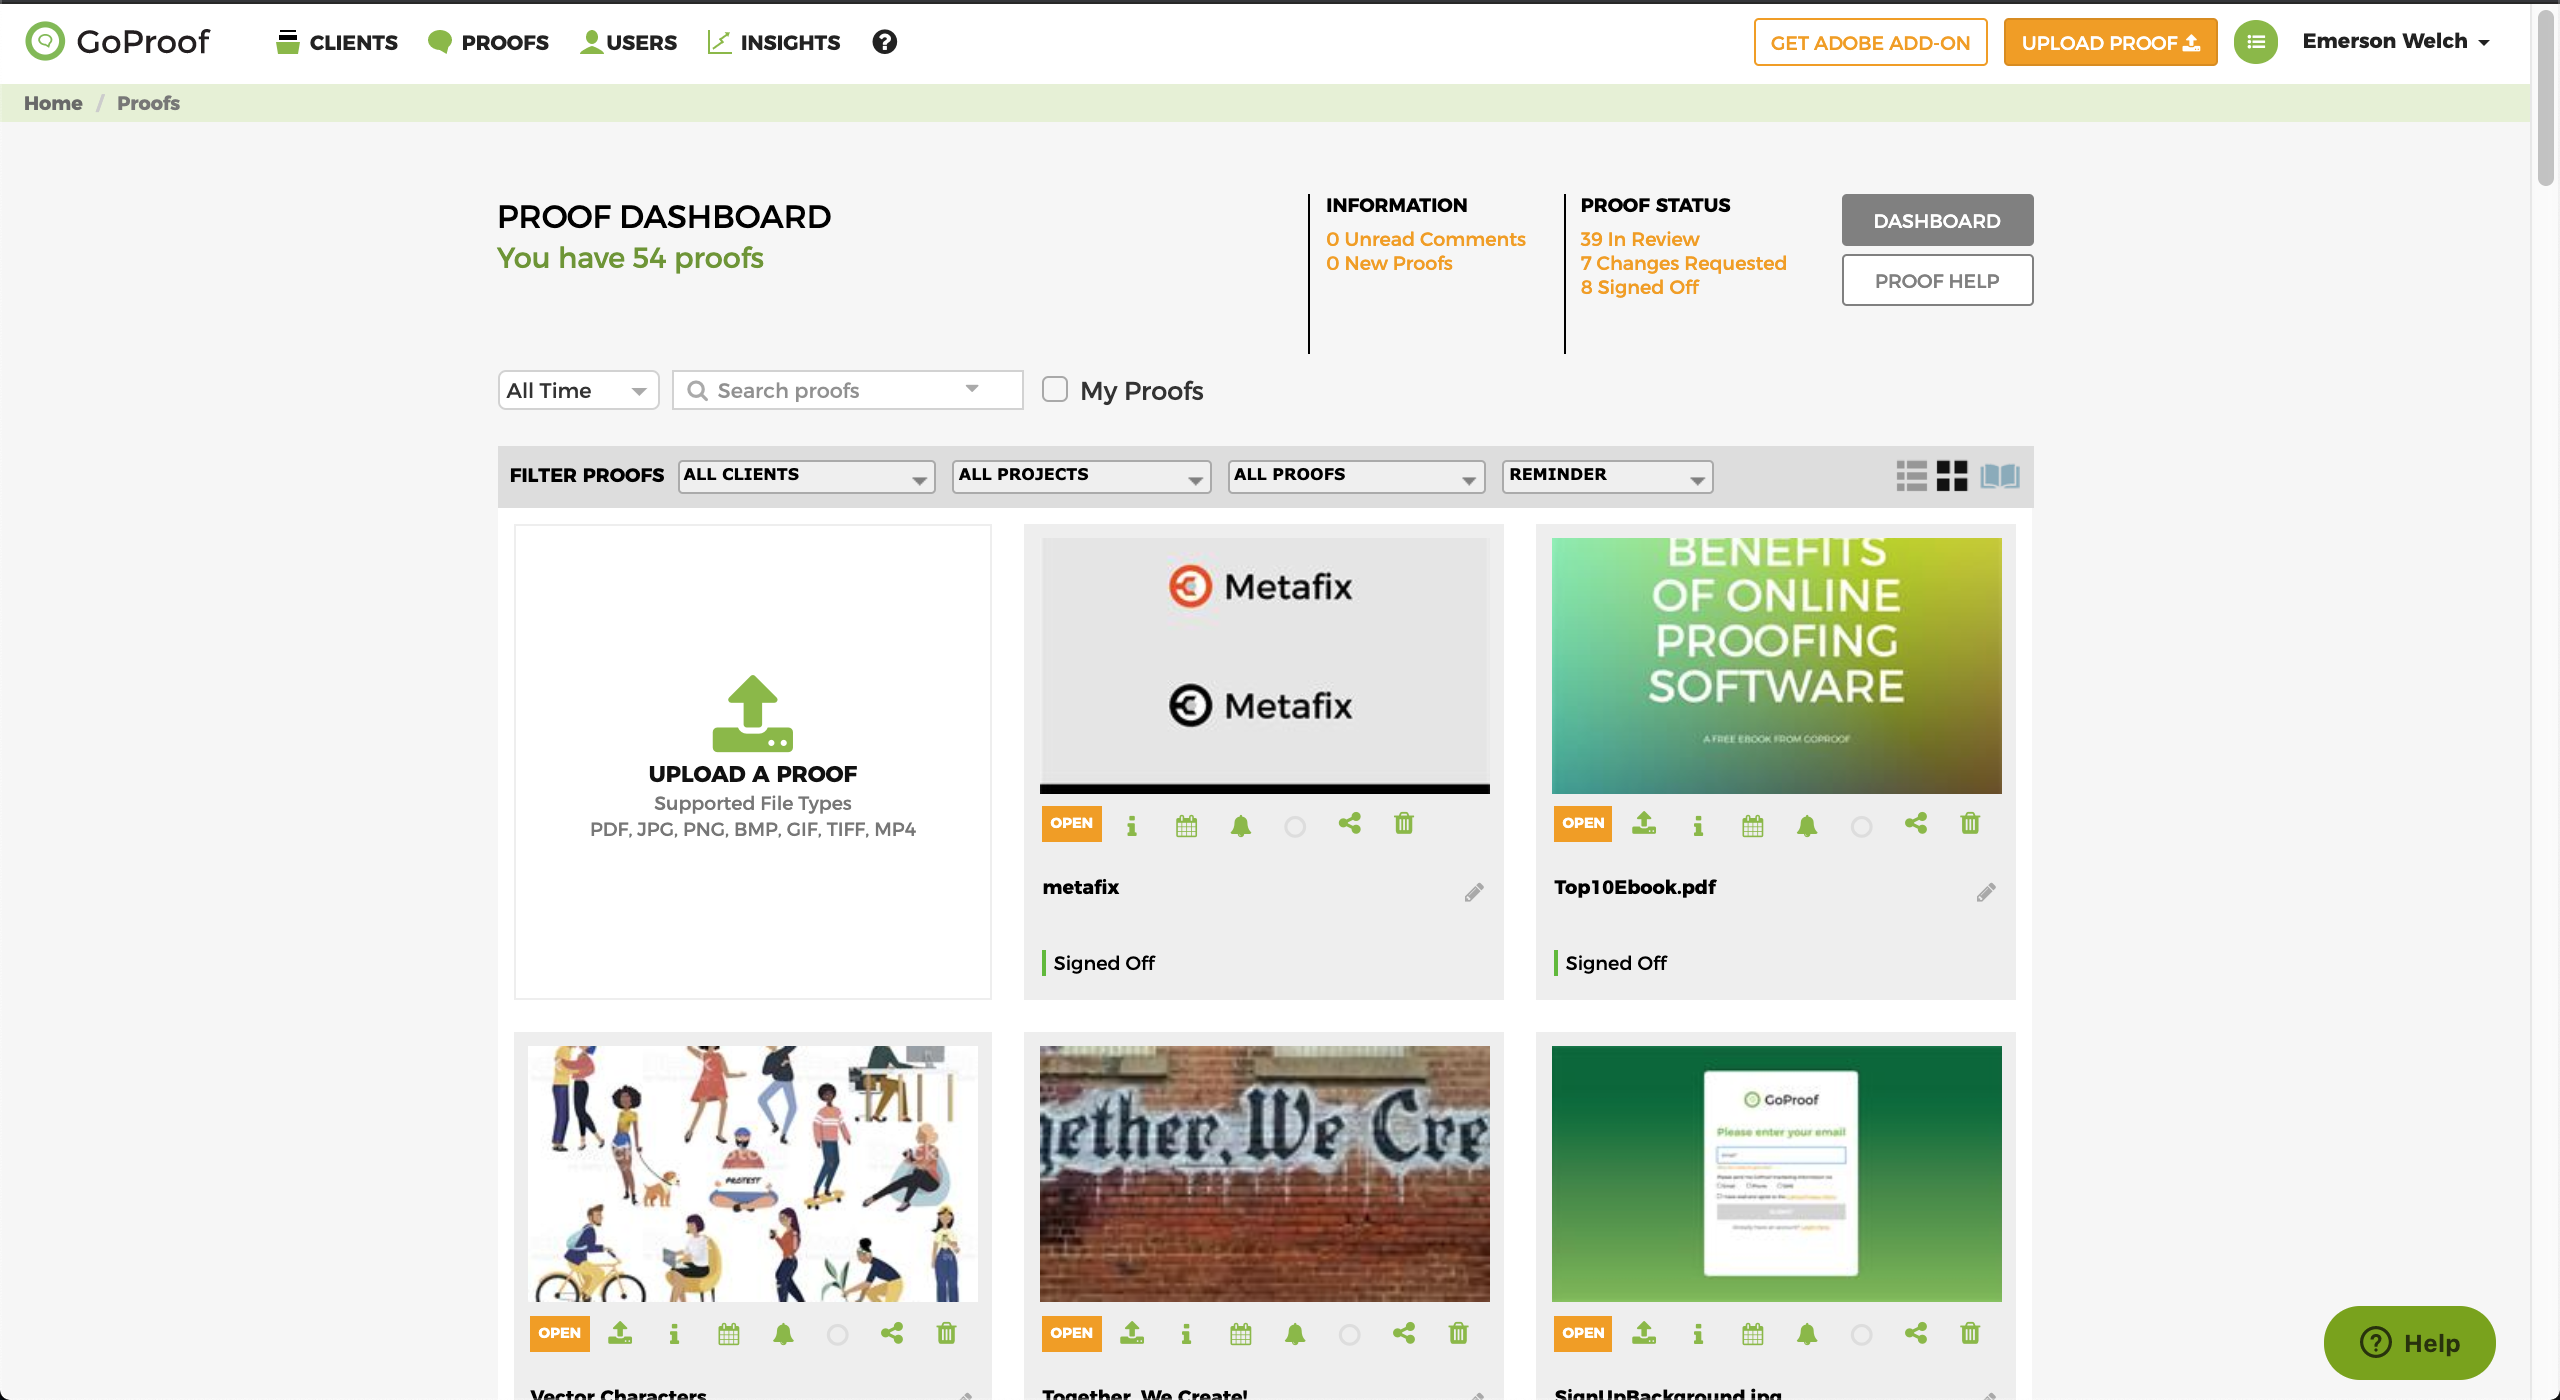2560x1400 pixels.
Task: Click the PROOF HELP button
Action: tap(1937, 280)
